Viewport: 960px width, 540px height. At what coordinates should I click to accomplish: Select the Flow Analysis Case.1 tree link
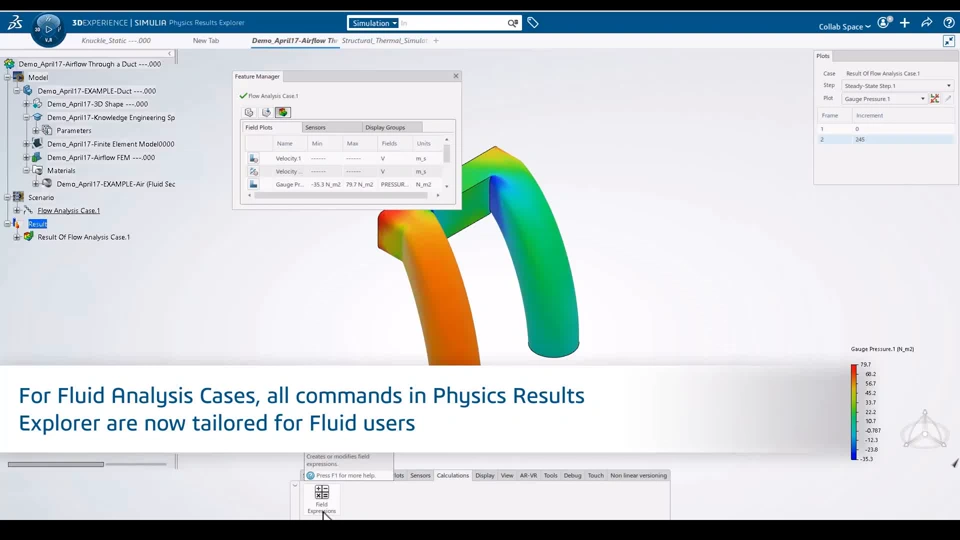click(69, 211)
